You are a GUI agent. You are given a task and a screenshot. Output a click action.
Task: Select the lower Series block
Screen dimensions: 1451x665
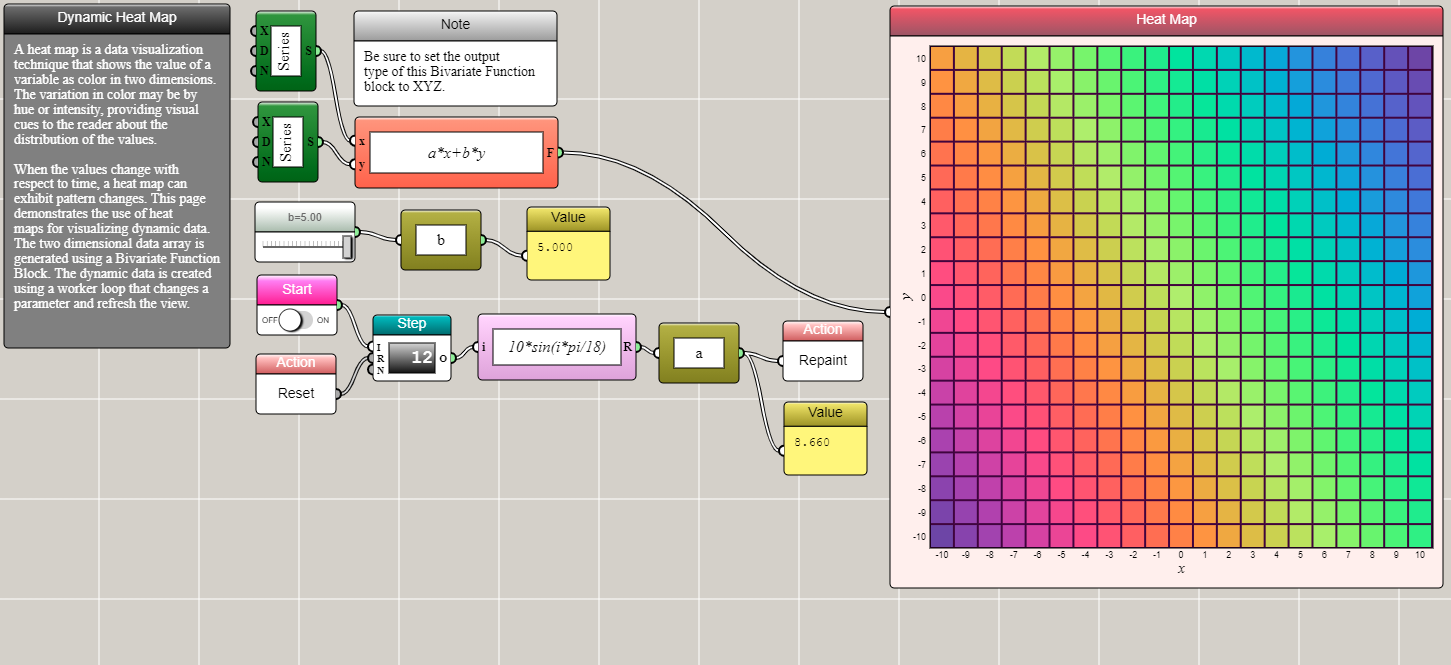coord(288,142)
